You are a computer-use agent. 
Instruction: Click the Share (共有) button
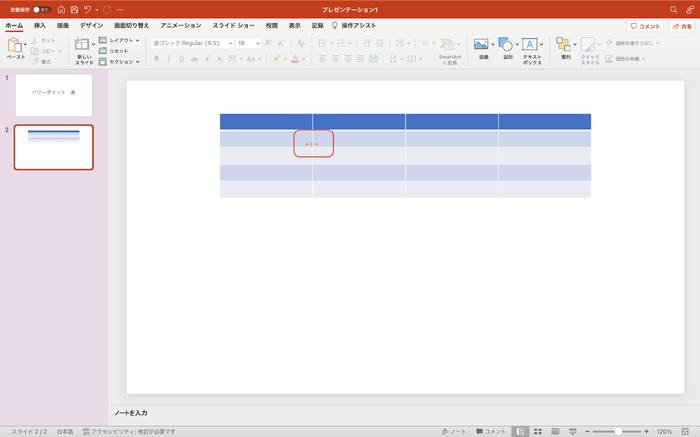[682, 26]
